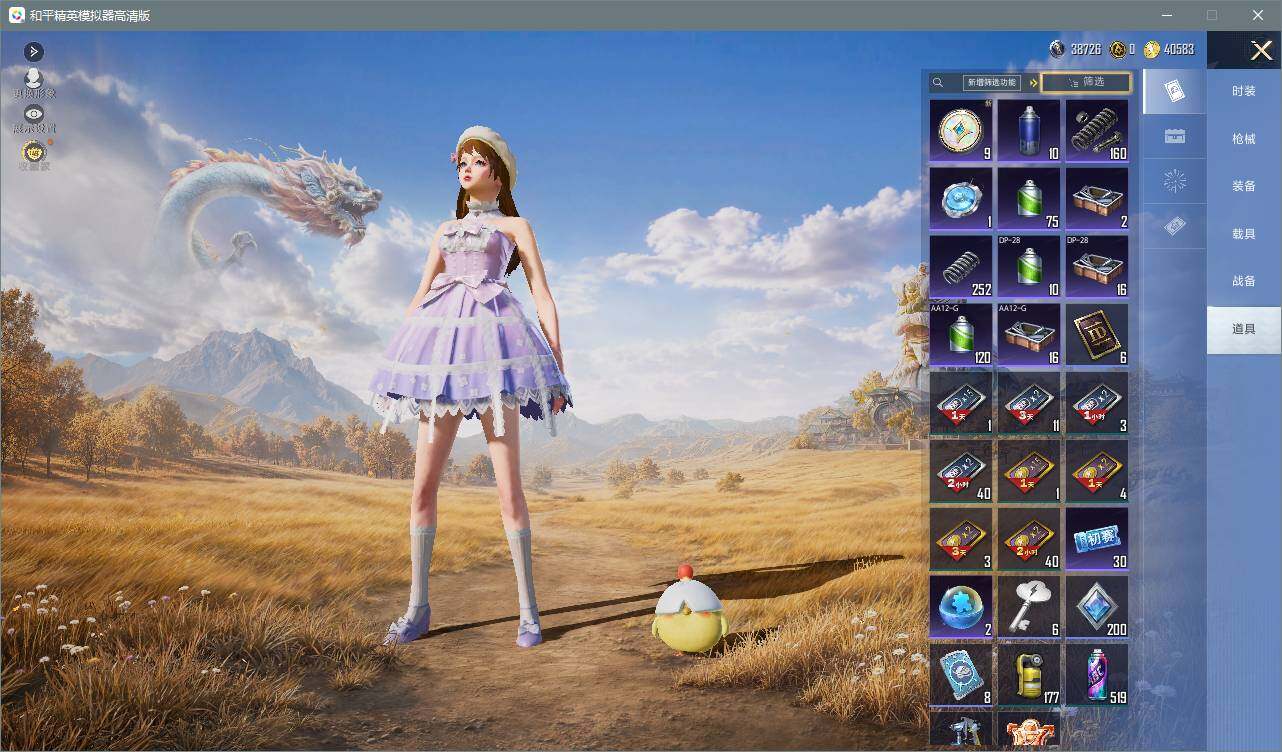
Task: Select the colorful drink can count 519
Action: pyautogui.click(x=1097, y=675)
